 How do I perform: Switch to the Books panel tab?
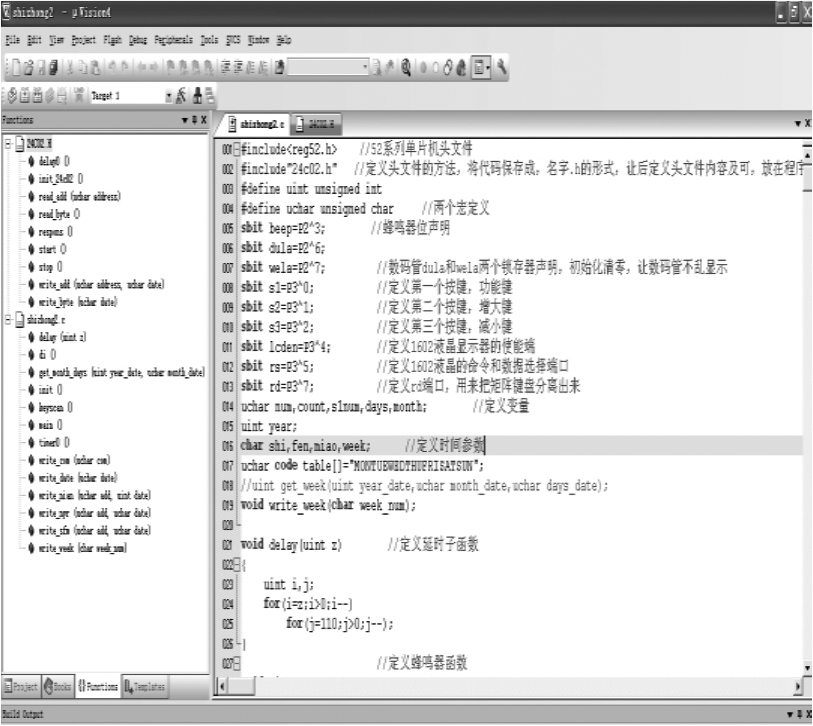pos(58,687)
